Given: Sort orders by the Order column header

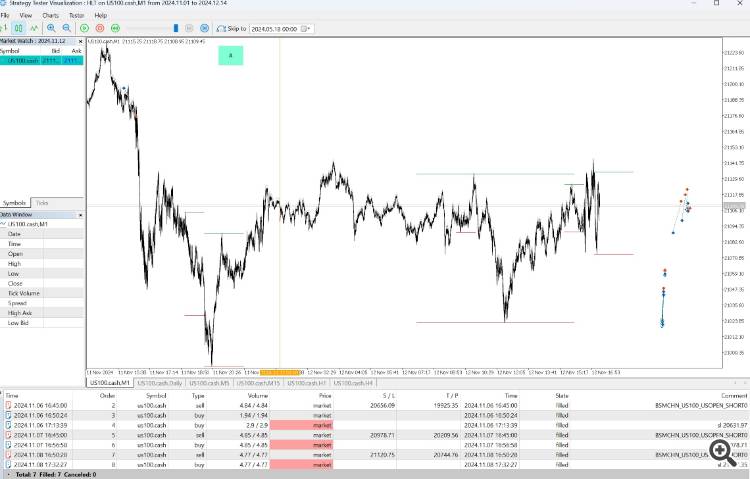Looking at the screenshot, I should click(107, 396).
